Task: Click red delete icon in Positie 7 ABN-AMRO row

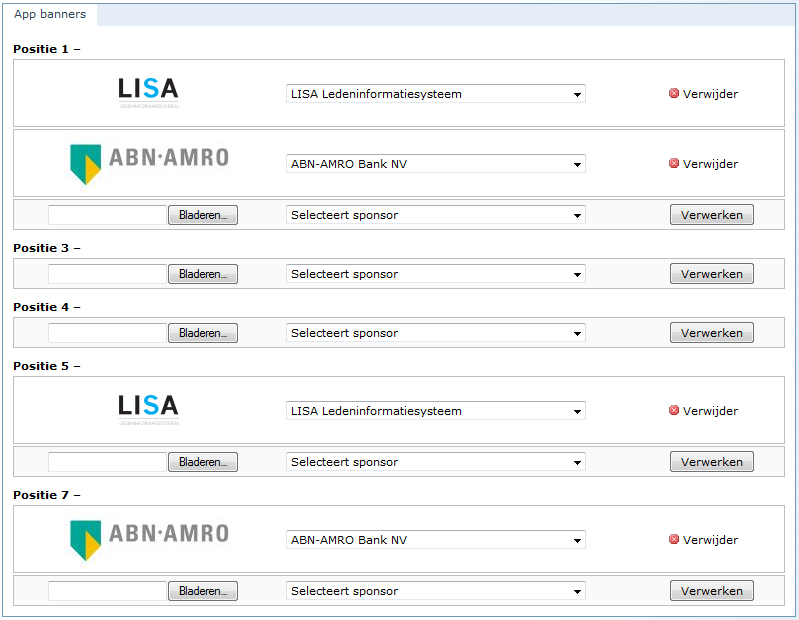Action: coord(674,539)
